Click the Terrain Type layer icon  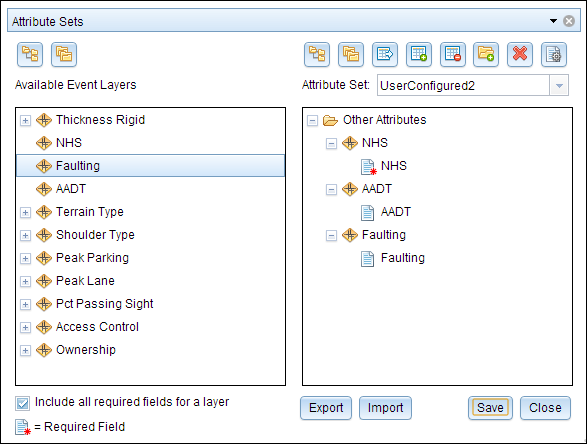click(44, 212)
